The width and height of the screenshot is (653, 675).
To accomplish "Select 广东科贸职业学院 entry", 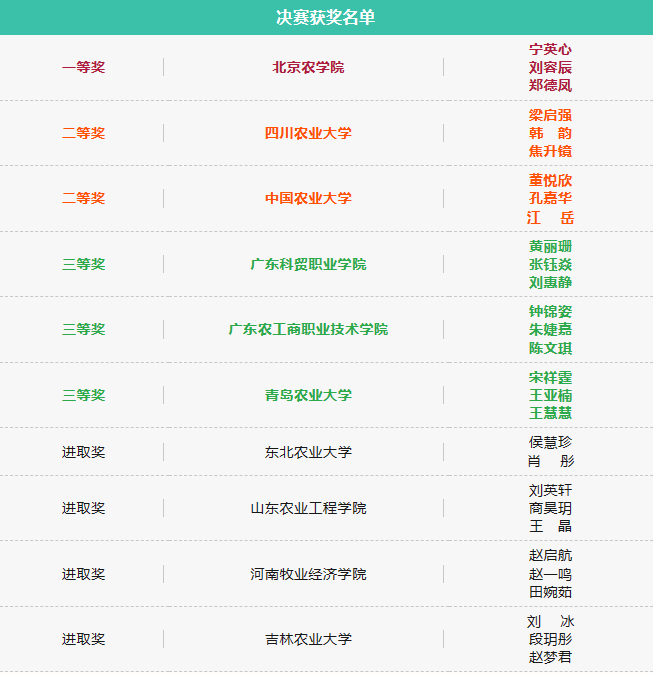I will [308, 264].
